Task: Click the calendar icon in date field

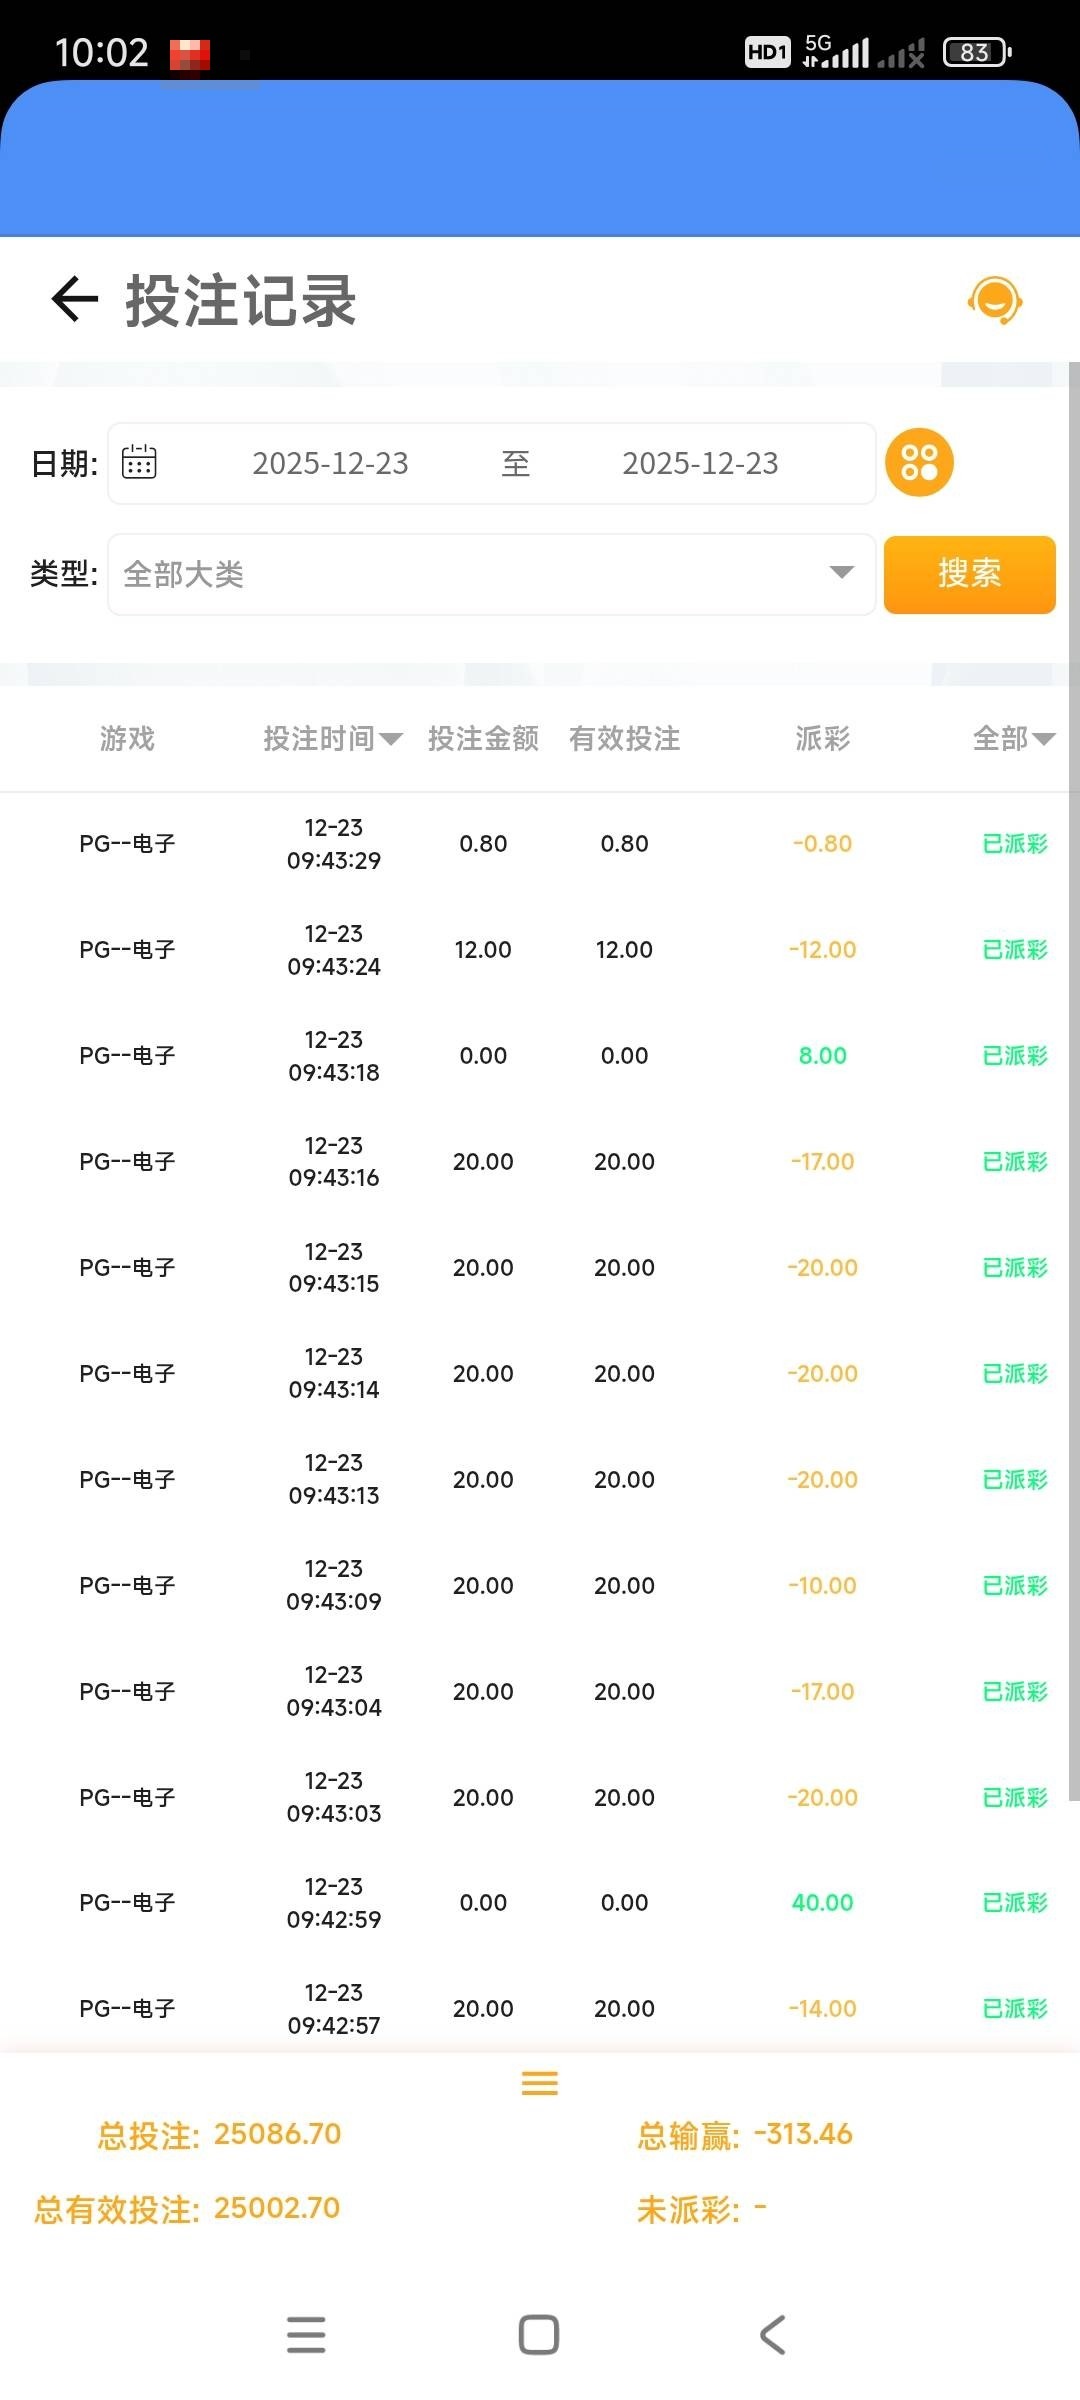Action: (x=139, y=463)
